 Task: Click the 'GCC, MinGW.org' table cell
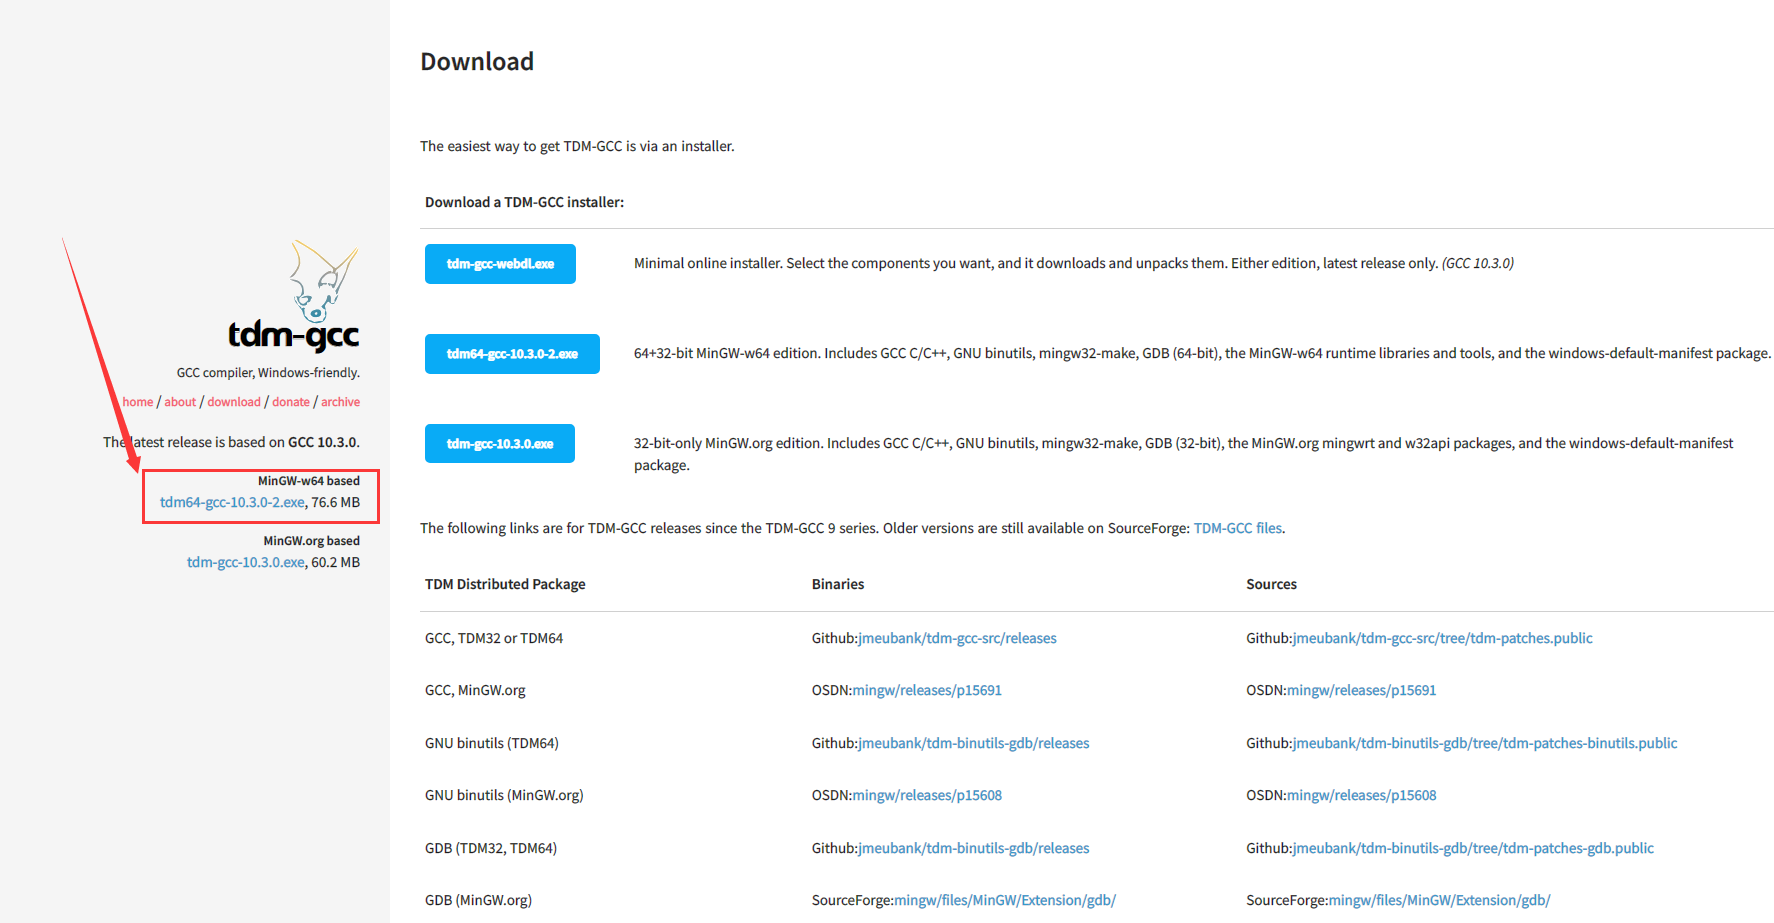pos(475,690)
